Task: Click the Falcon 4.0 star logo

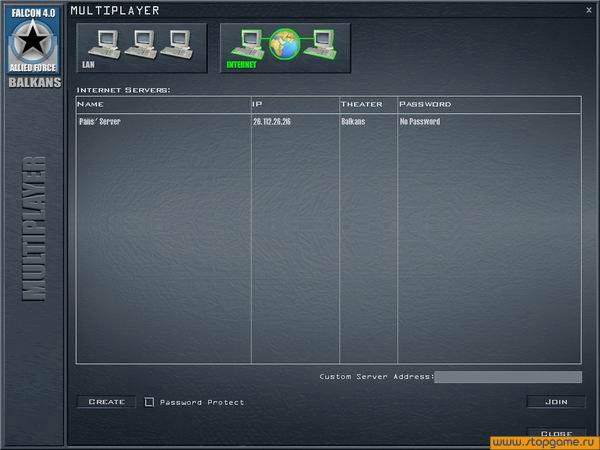Action: [31, 38]
